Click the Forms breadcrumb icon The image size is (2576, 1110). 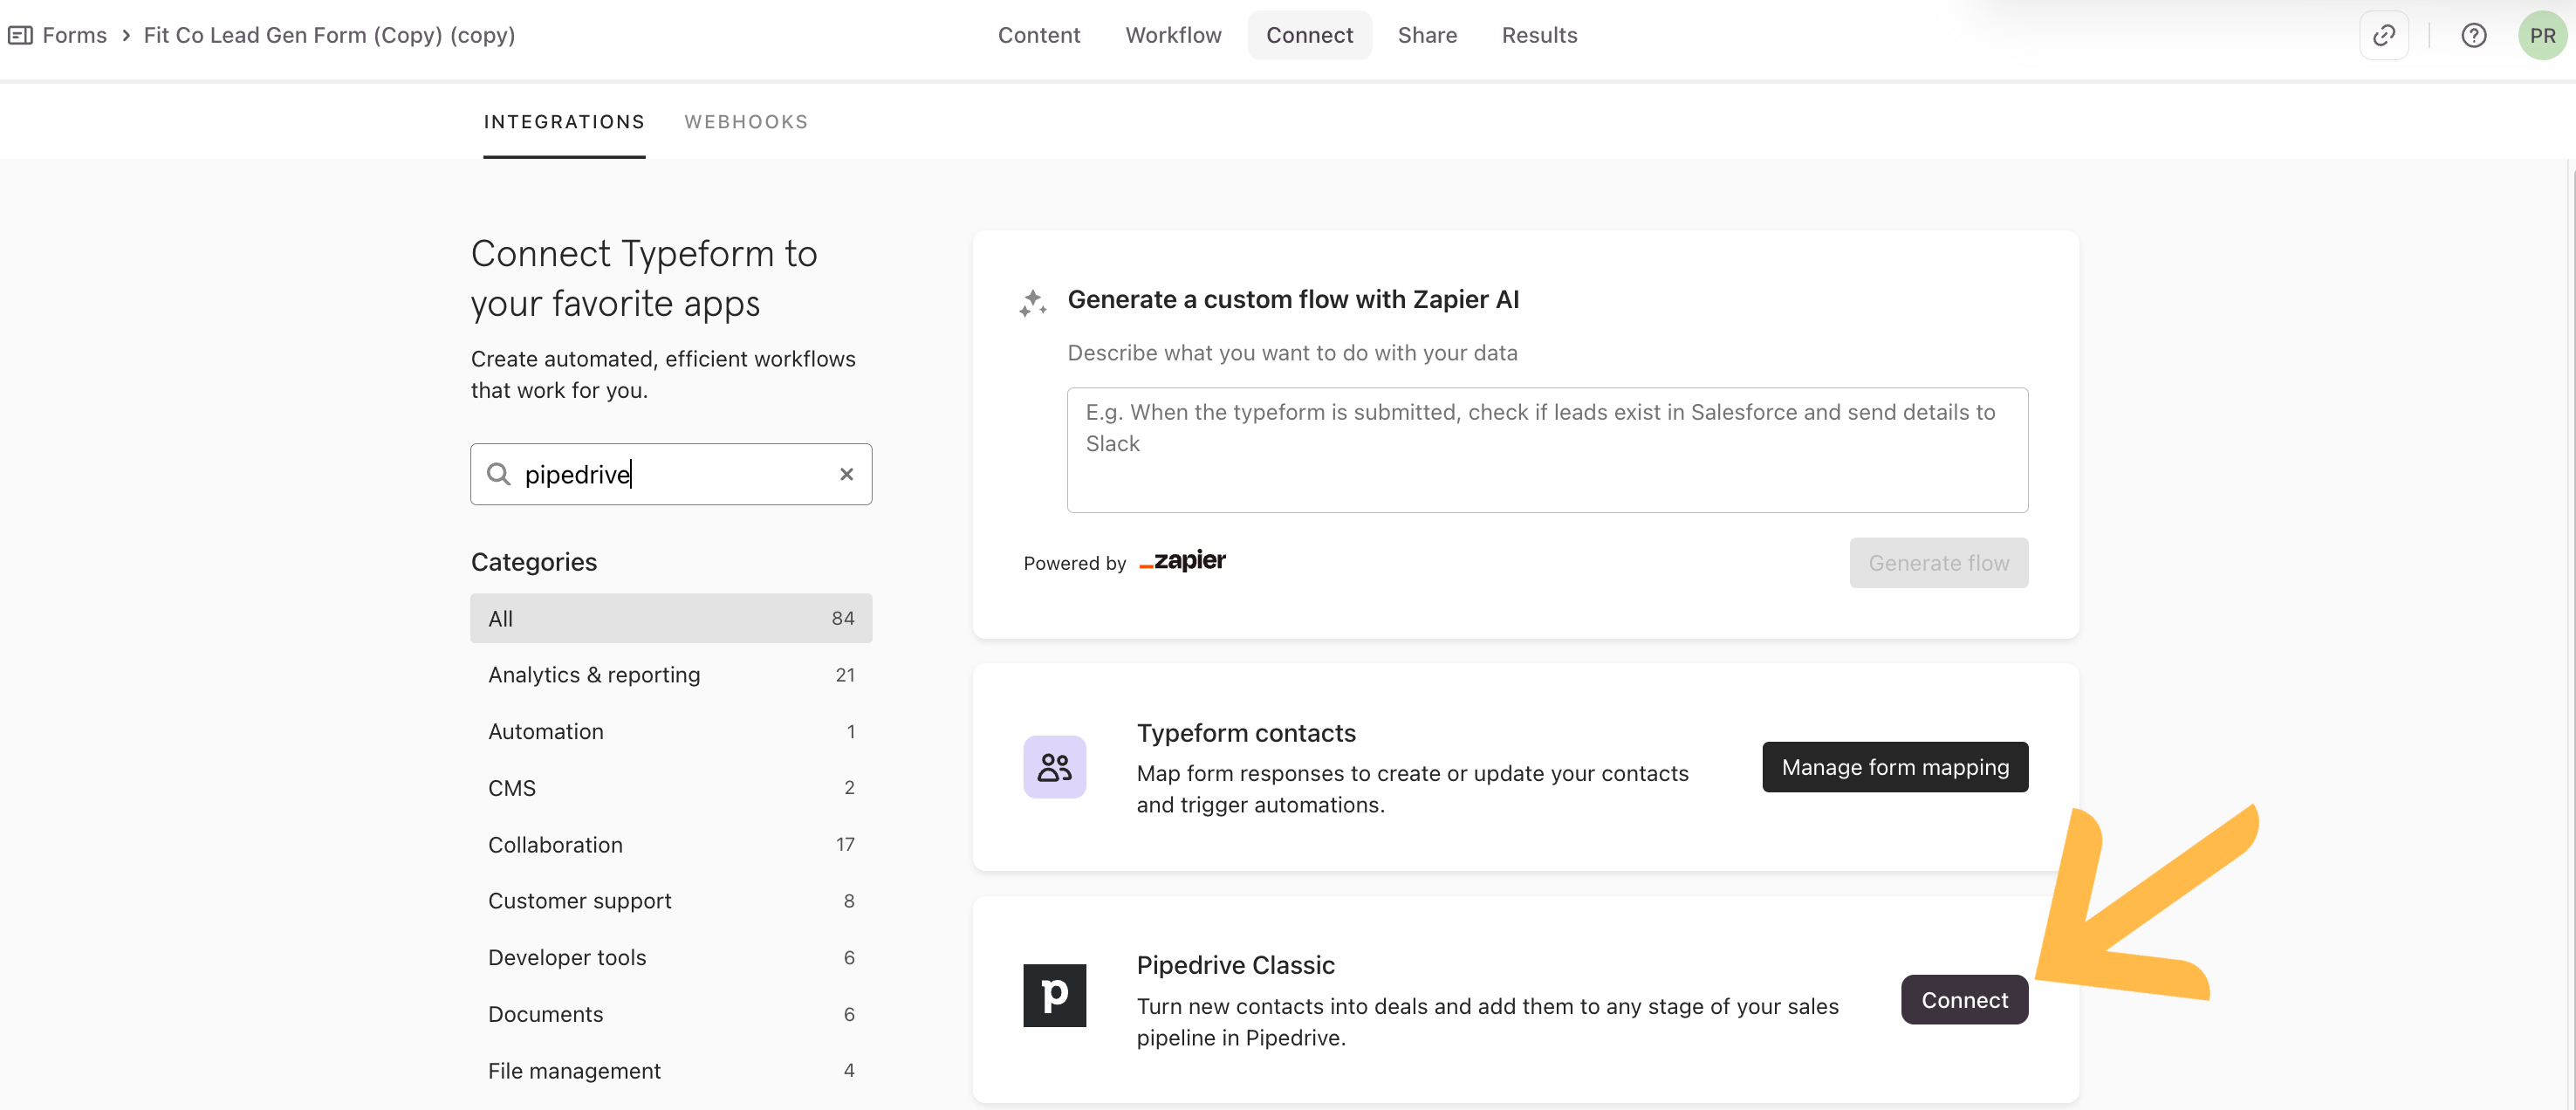(20, 35)
